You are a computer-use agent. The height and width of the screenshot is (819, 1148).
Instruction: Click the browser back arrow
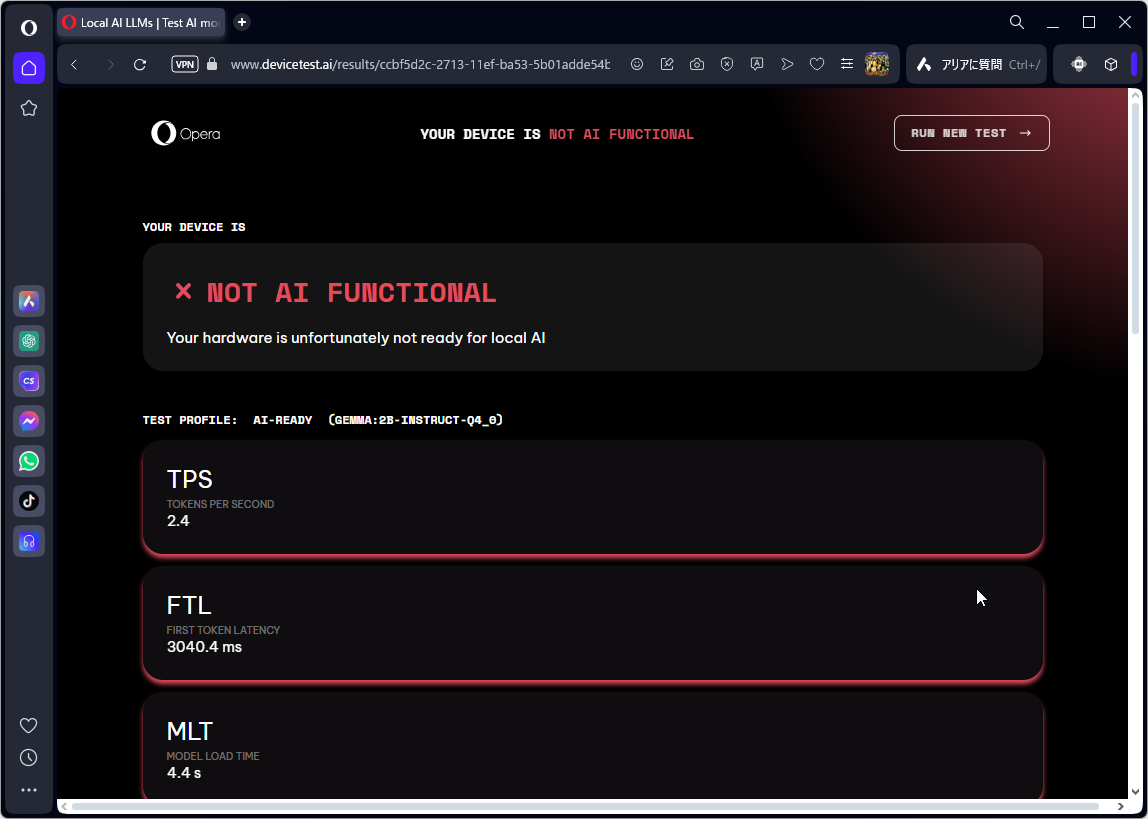pyautogui.click(x=74, y=64)
